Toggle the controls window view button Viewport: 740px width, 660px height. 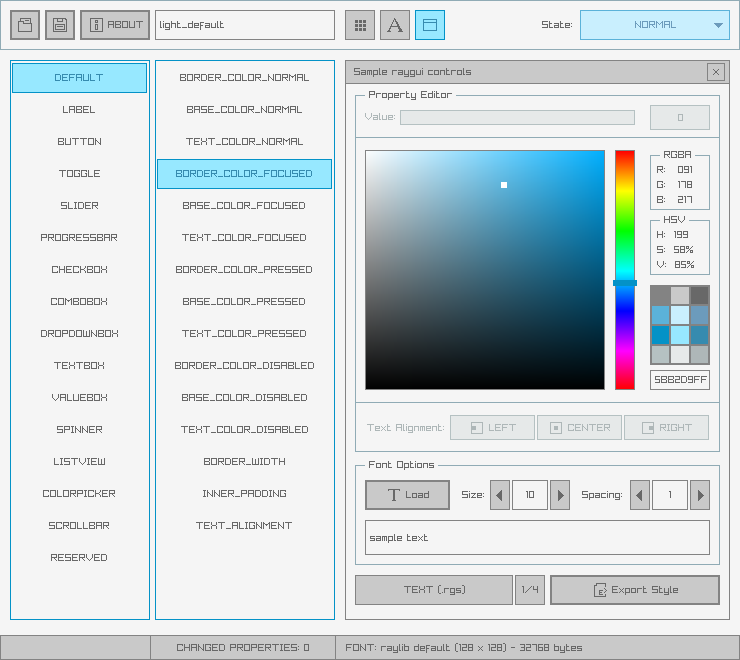click(x=430, y=25)
